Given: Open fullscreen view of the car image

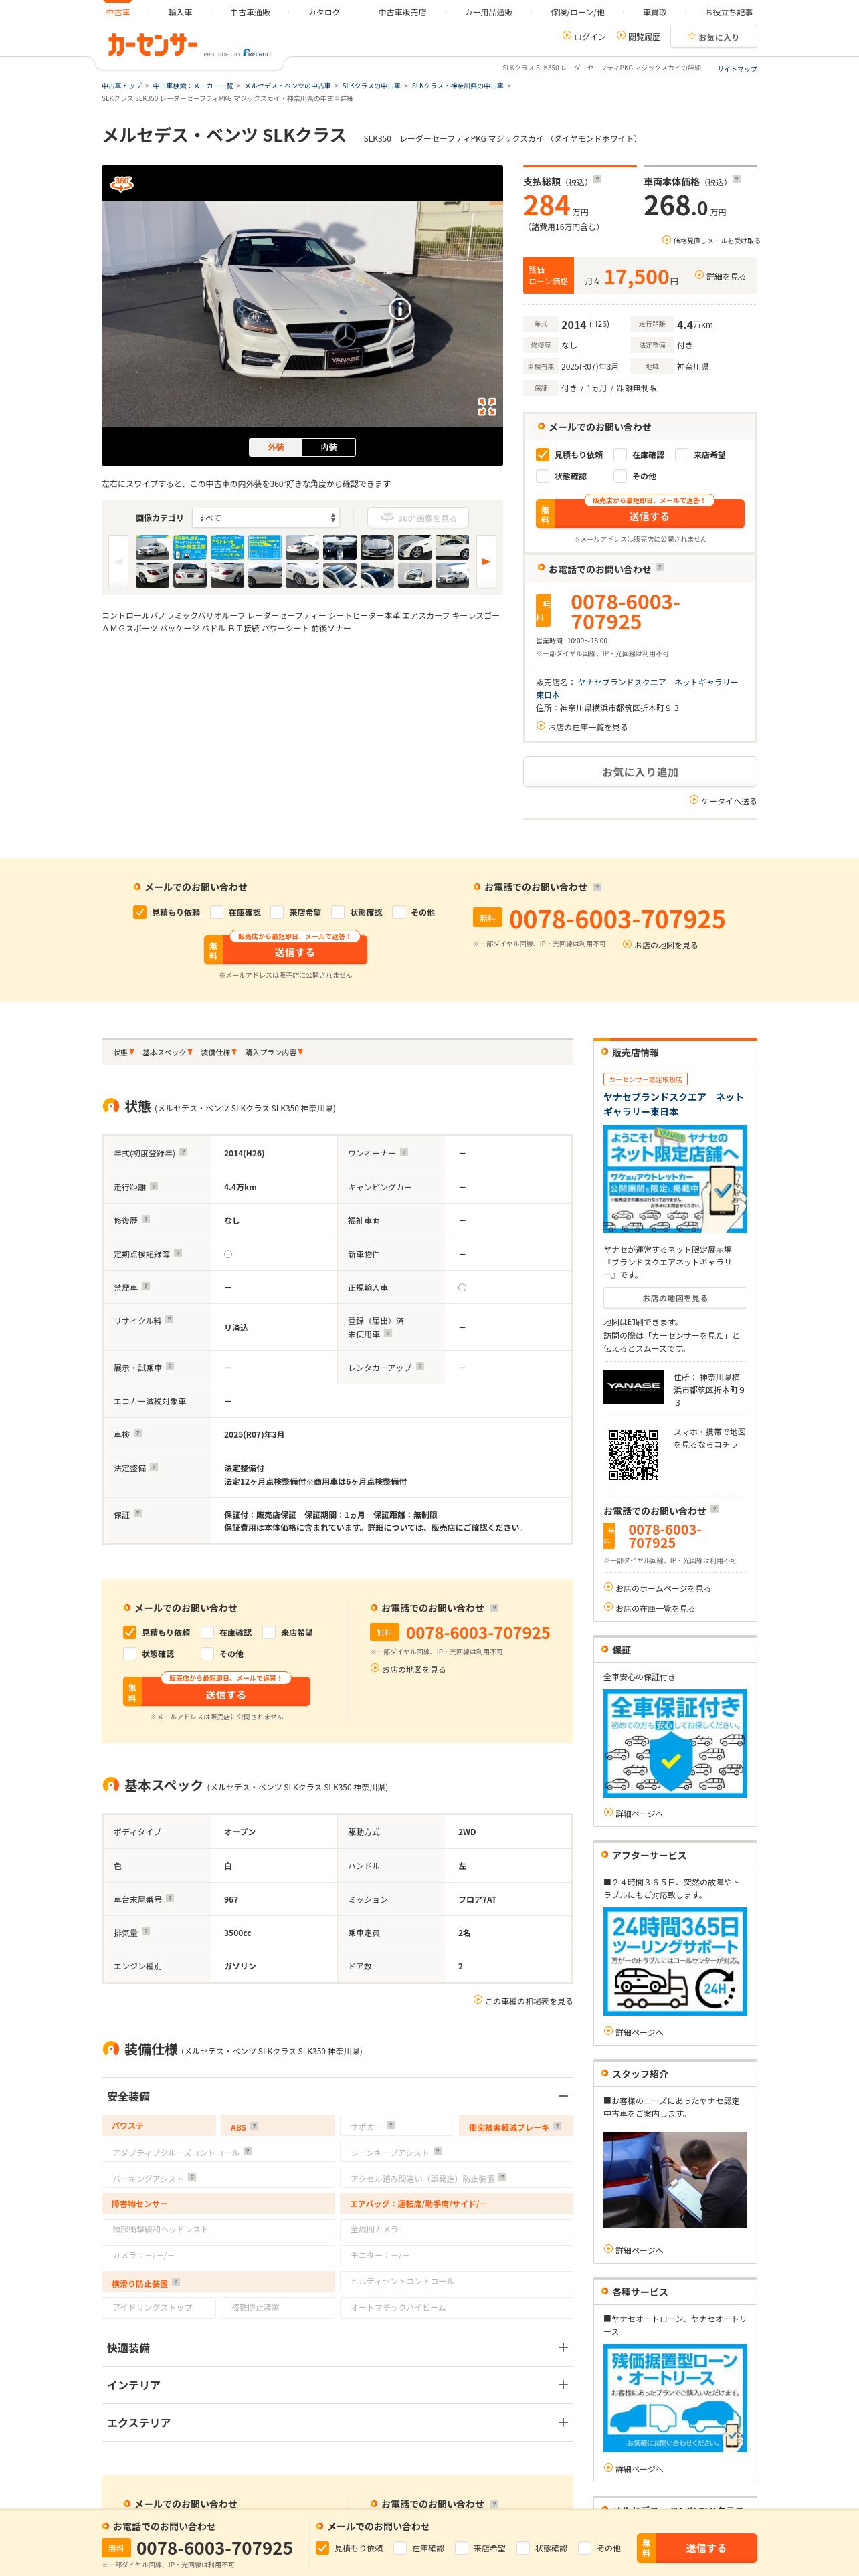Looking at the screenshot, I should click(487, 406).
